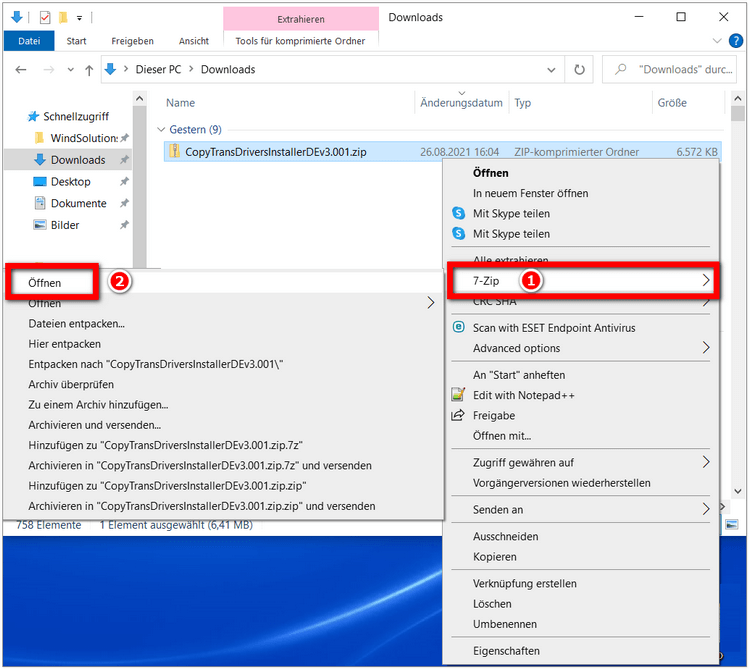
Task: Sort by Änderungsdatum column header
Action: point(461,103)
